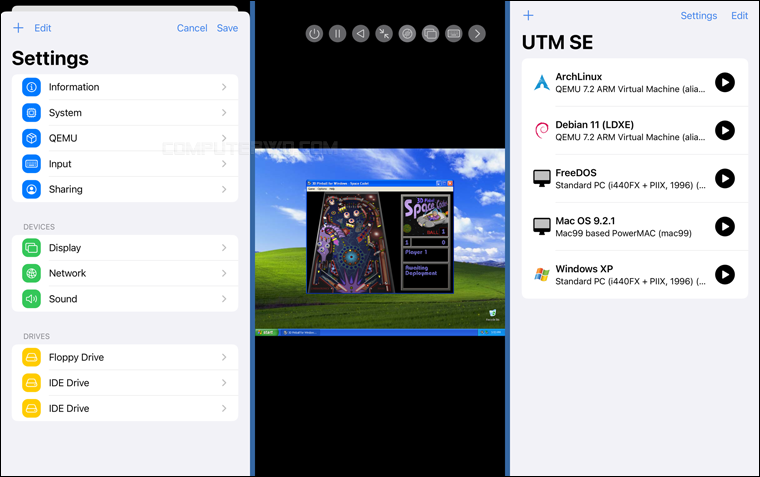Pause the running virtual machine
This screenshot has width=760, height=477.
pyautogui.click(x=337, y=34)
